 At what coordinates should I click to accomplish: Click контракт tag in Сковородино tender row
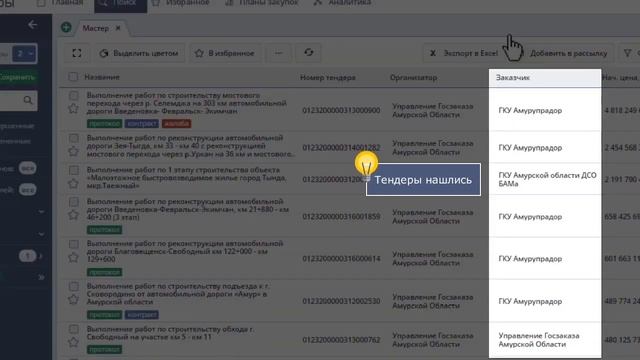pyautogui.click(x=142, y=315)
